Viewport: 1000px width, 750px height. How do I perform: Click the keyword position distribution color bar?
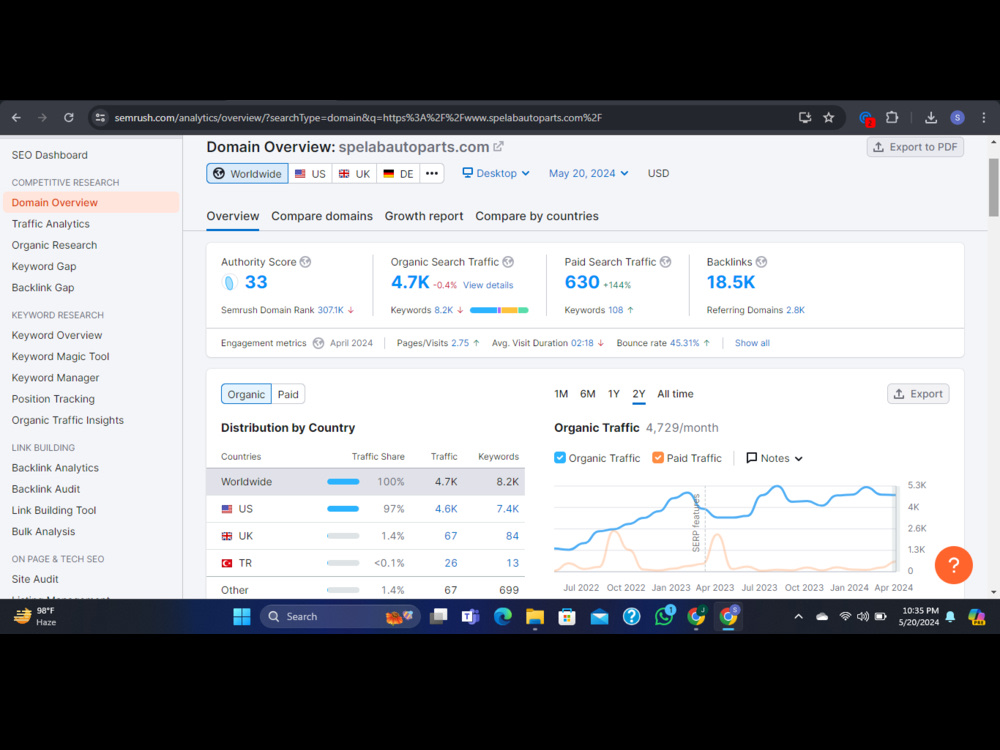tap(499, 310)
